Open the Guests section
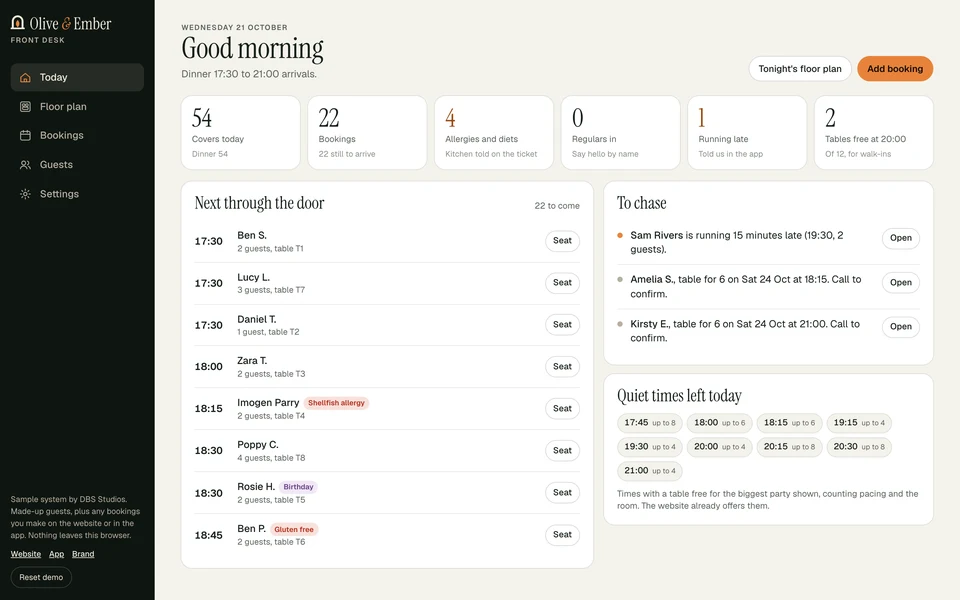 (77, 165)
